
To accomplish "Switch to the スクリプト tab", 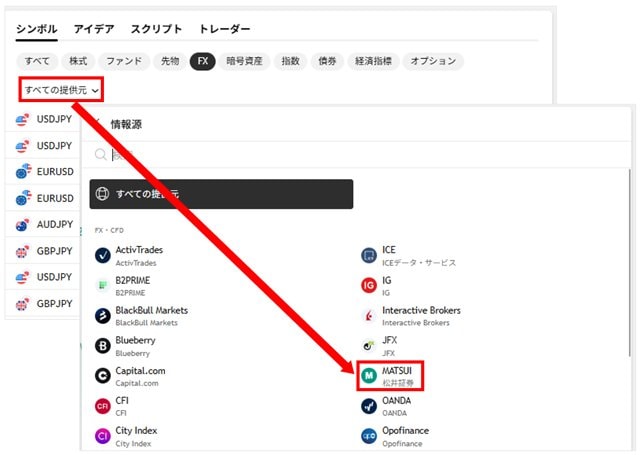I will point(156,29).
